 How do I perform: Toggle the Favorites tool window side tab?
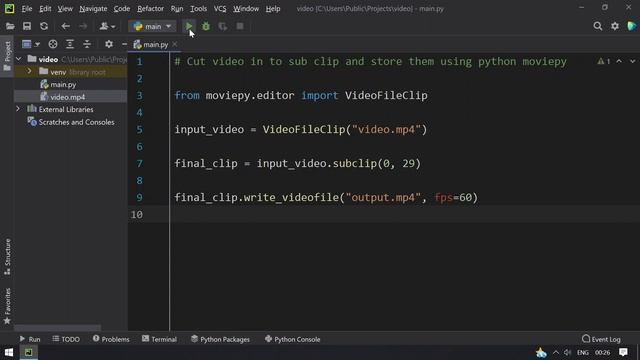coord(7,306)
